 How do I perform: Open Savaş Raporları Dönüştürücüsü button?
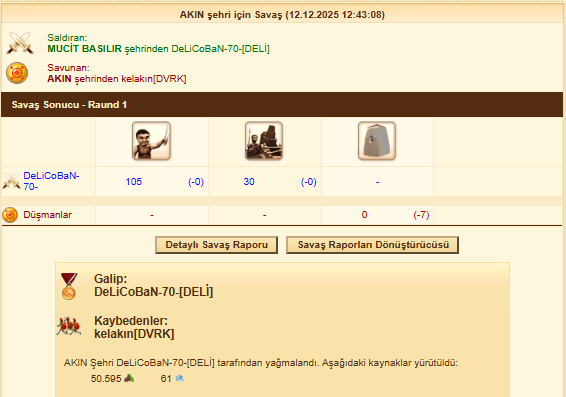(x=373, y=245)
